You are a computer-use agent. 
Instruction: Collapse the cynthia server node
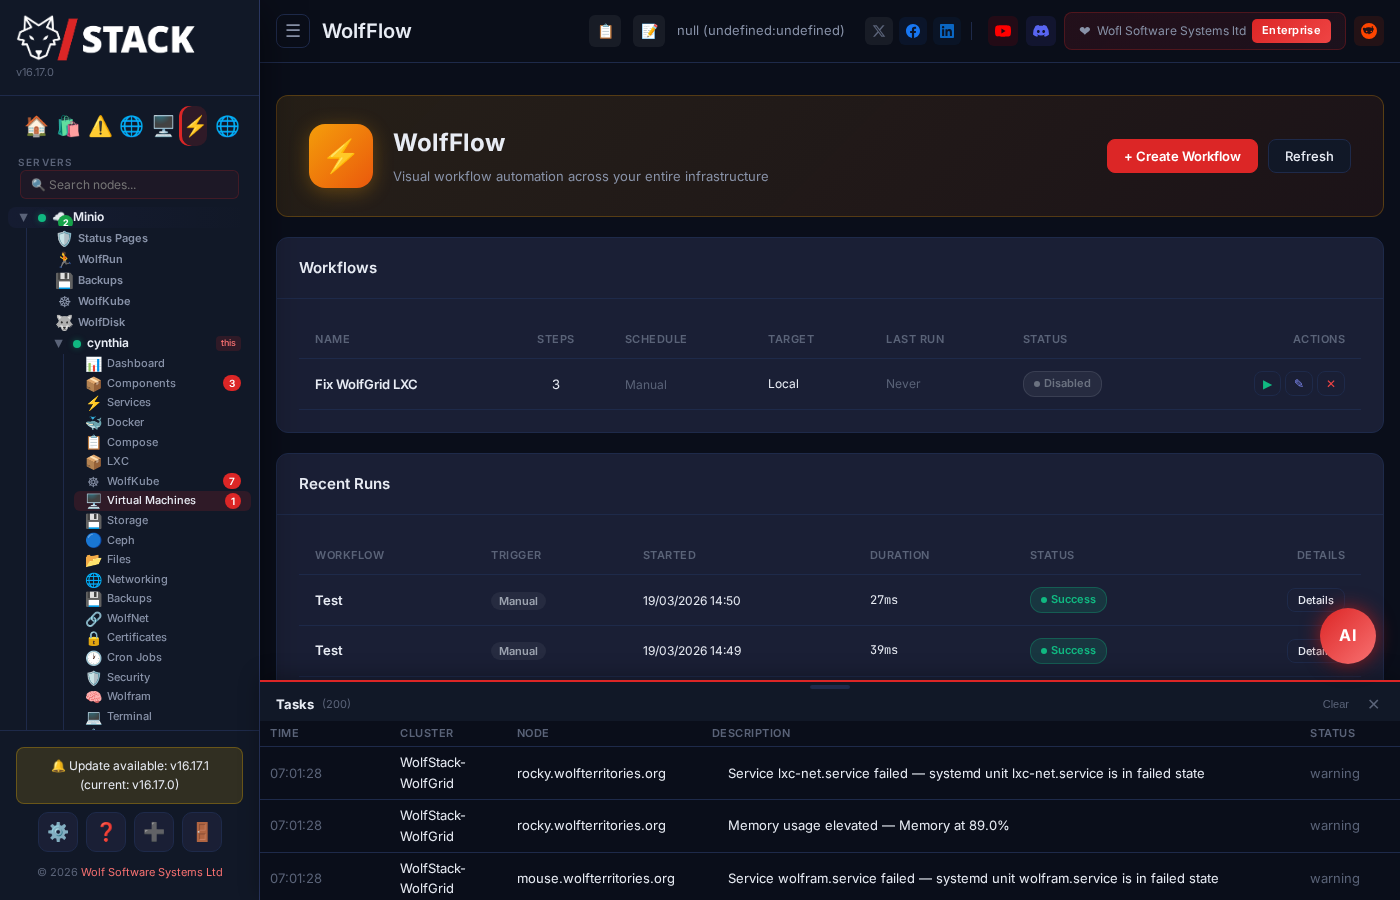tap(58, 343)
